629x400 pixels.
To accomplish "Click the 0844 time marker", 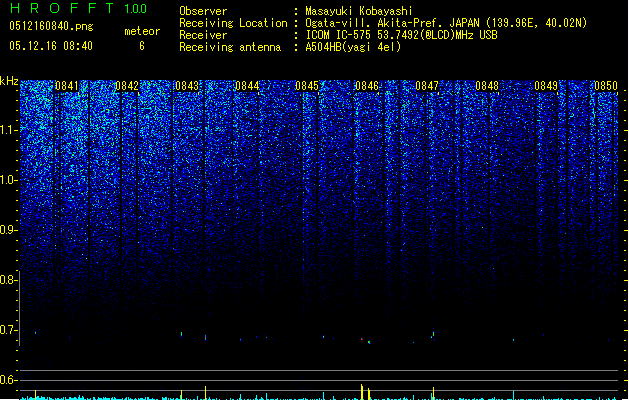I will (x=247, y=86).
